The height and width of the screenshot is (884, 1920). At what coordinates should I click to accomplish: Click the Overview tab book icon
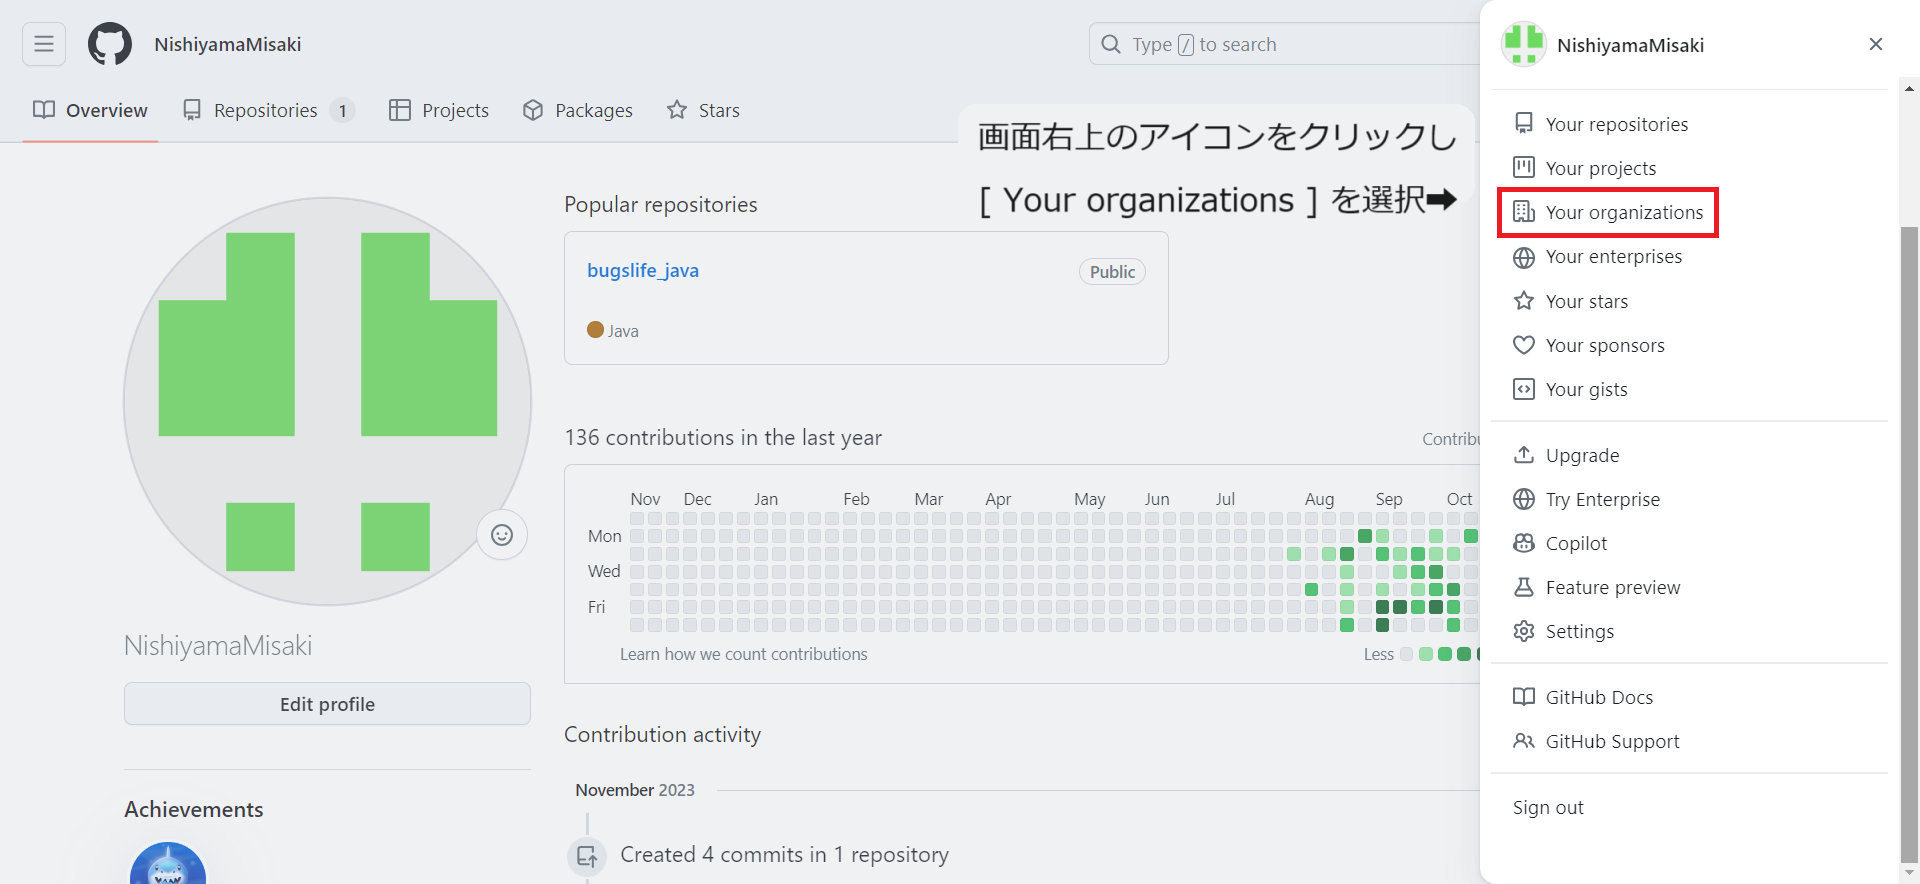(x=44, y=110)
